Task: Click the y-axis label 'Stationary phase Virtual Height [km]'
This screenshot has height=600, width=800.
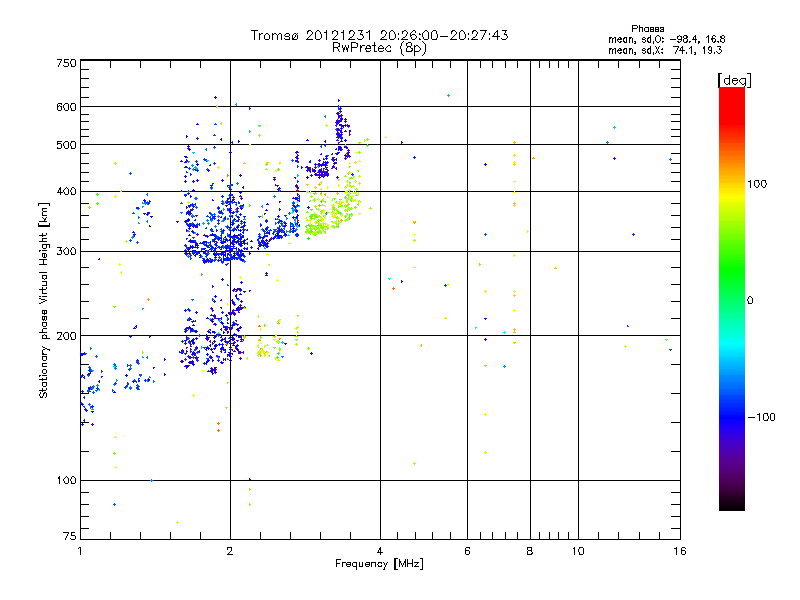Action: [44, 300]
